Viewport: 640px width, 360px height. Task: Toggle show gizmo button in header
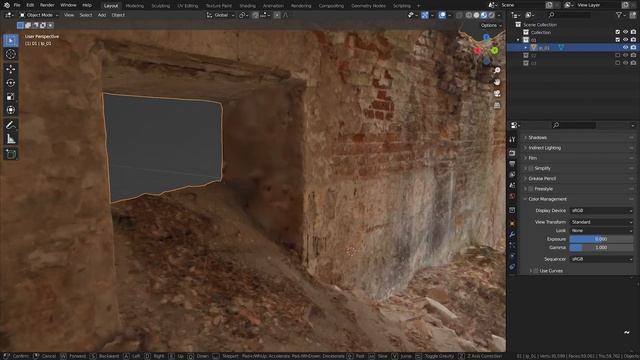point(425,15)
